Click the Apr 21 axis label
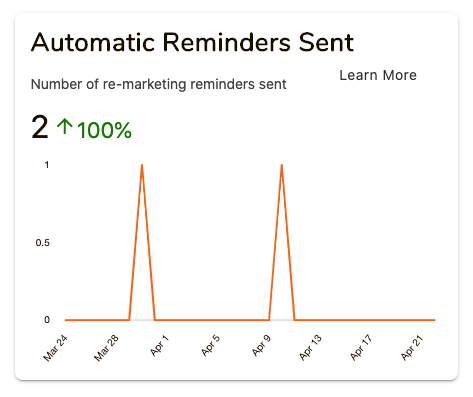Image resolution: width=473 pixels, height=397 pixels. click(x=412, y=348)
